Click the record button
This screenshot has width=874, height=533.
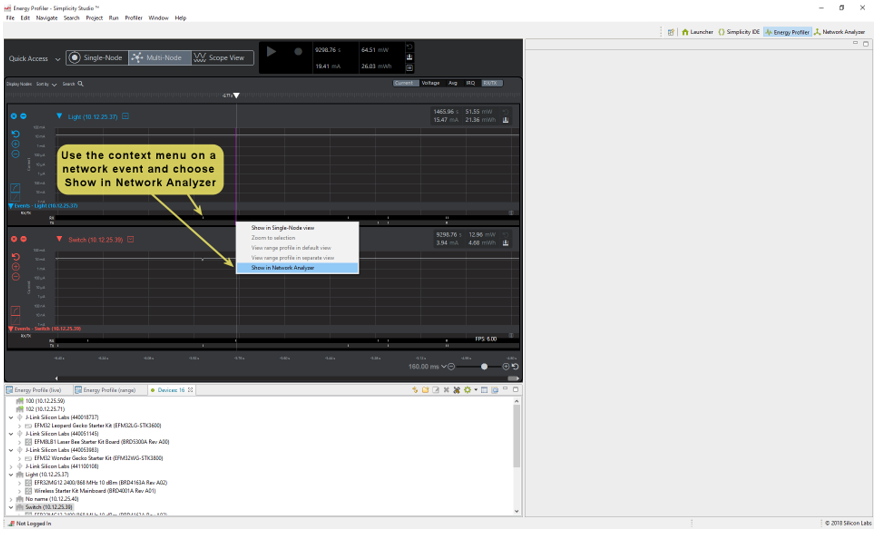point(298,51)
